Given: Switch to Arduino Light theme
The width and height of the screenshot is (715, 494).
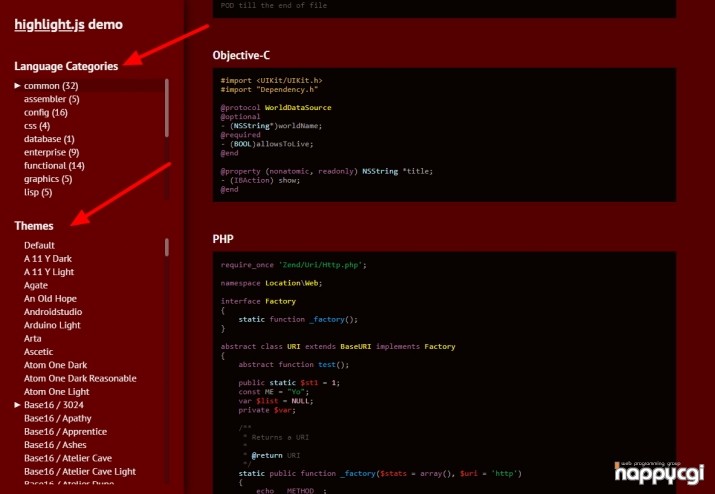Looking at the screenshot, I should [52, 325].
